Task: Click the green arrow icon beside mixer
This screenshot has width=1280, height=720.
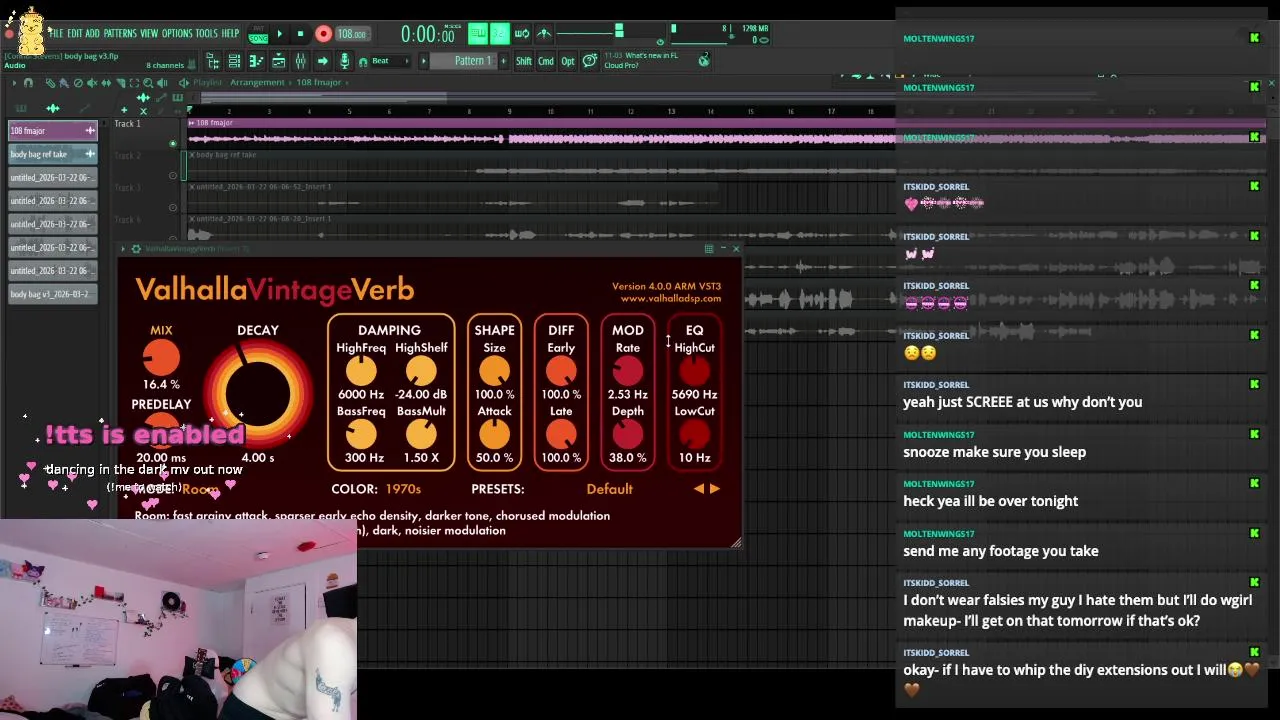Action: [322, 61]
